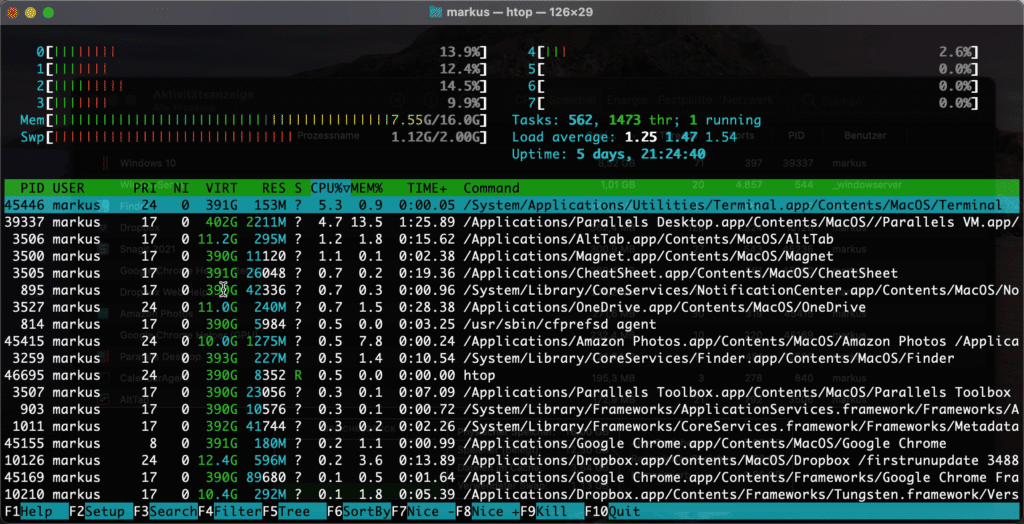Select the CheatSheet process row
This screenshot has width=1024, height=524.
pos(511,273)
